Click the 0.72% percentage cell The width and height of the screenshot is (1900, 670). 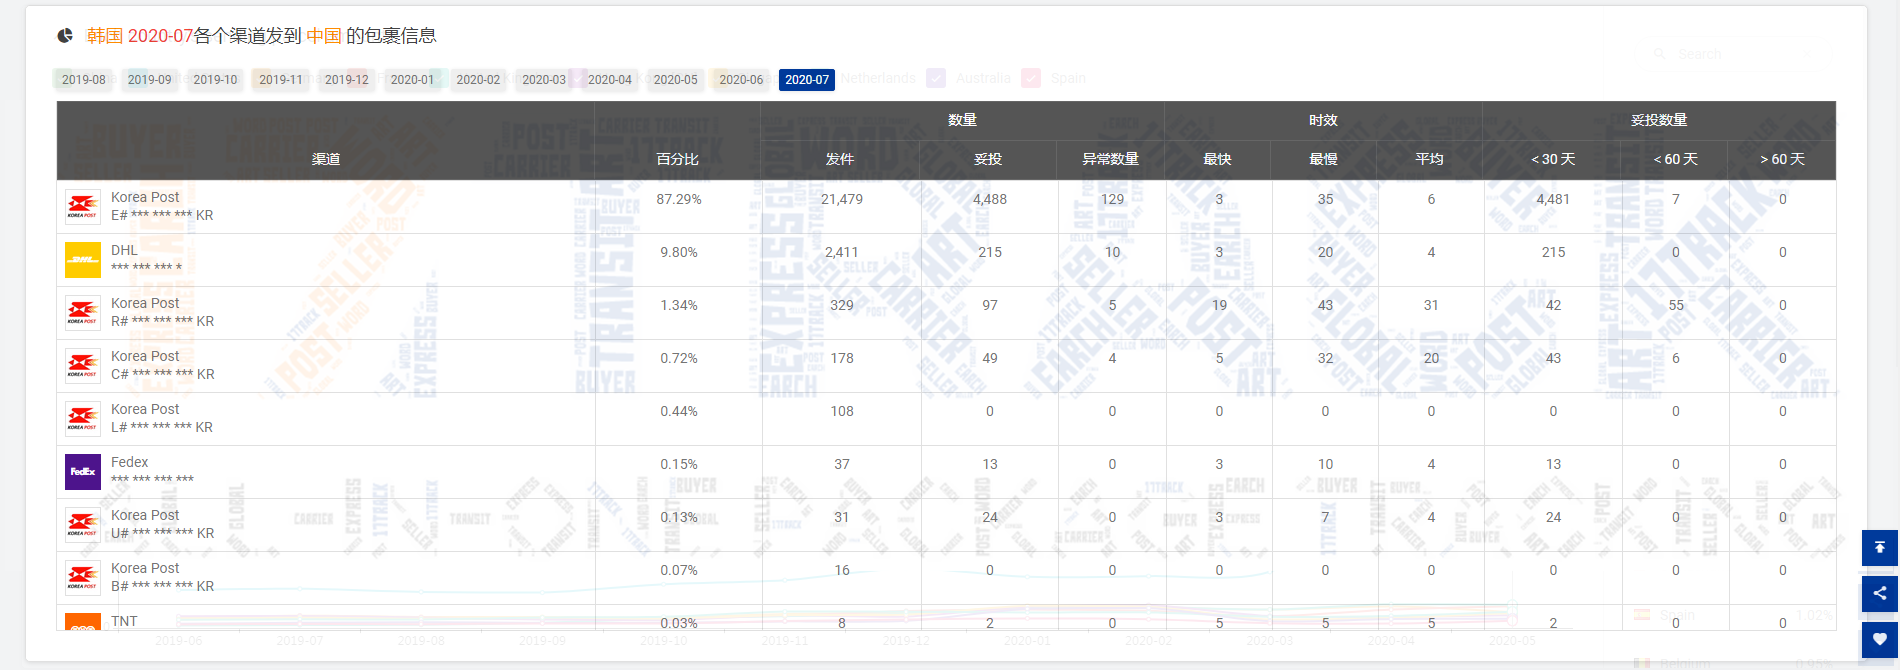679,358
